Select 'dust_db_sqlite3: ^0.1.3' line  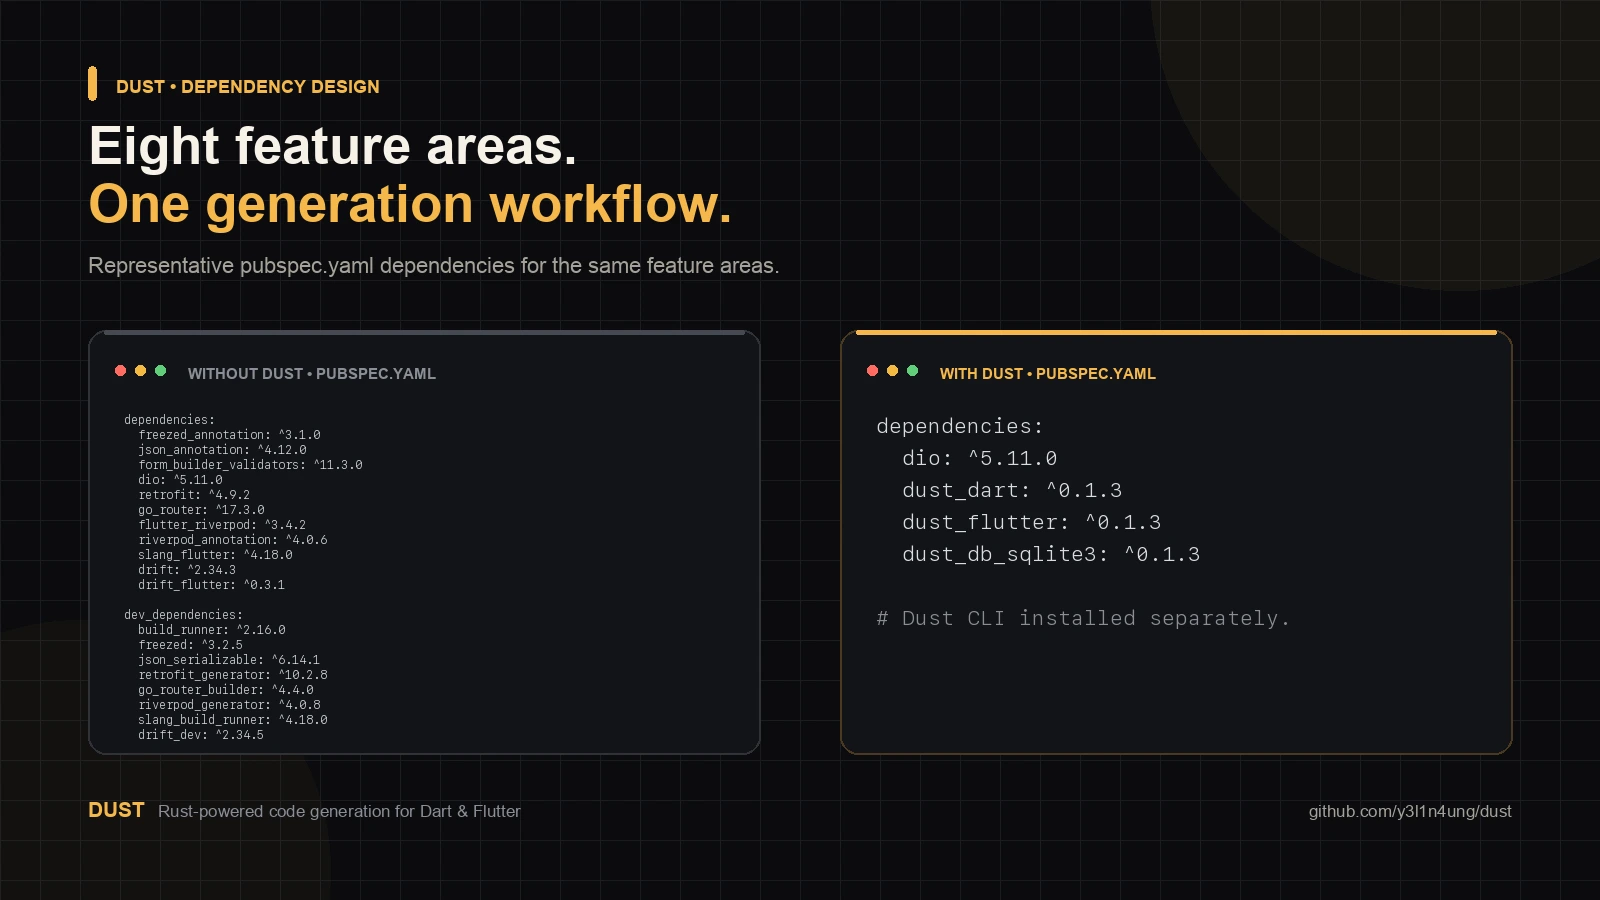tap(1051, 554)
